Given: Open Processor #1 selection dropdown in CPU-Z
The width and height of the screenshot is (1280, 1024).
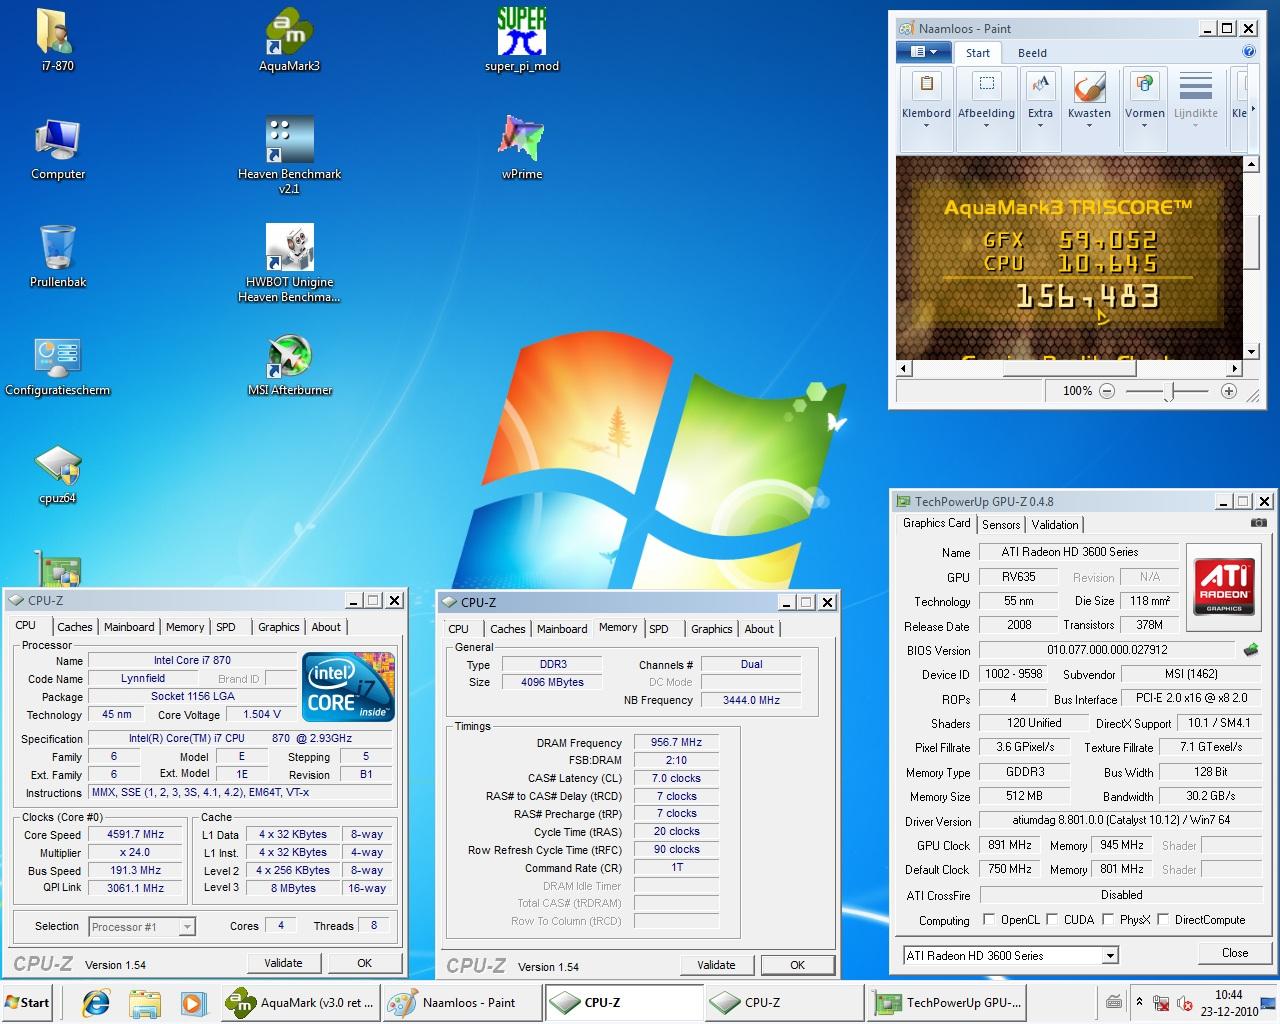Looking at the screenshot, I should tap(142, 927).
